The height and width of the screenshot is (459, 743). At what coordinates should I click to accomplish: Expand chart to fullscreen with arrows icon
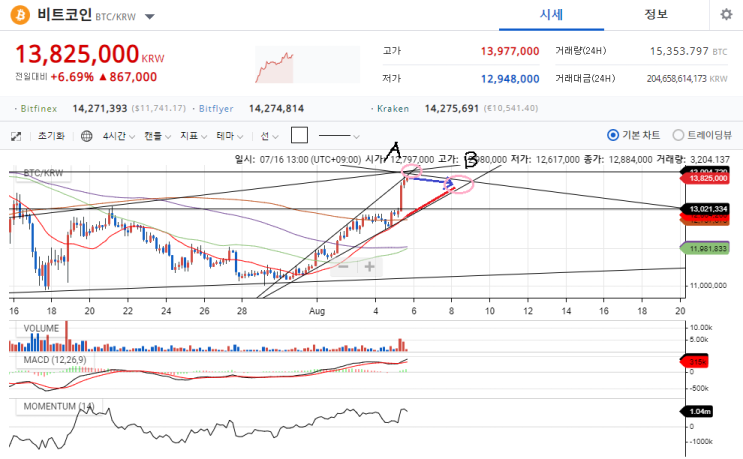16,136
